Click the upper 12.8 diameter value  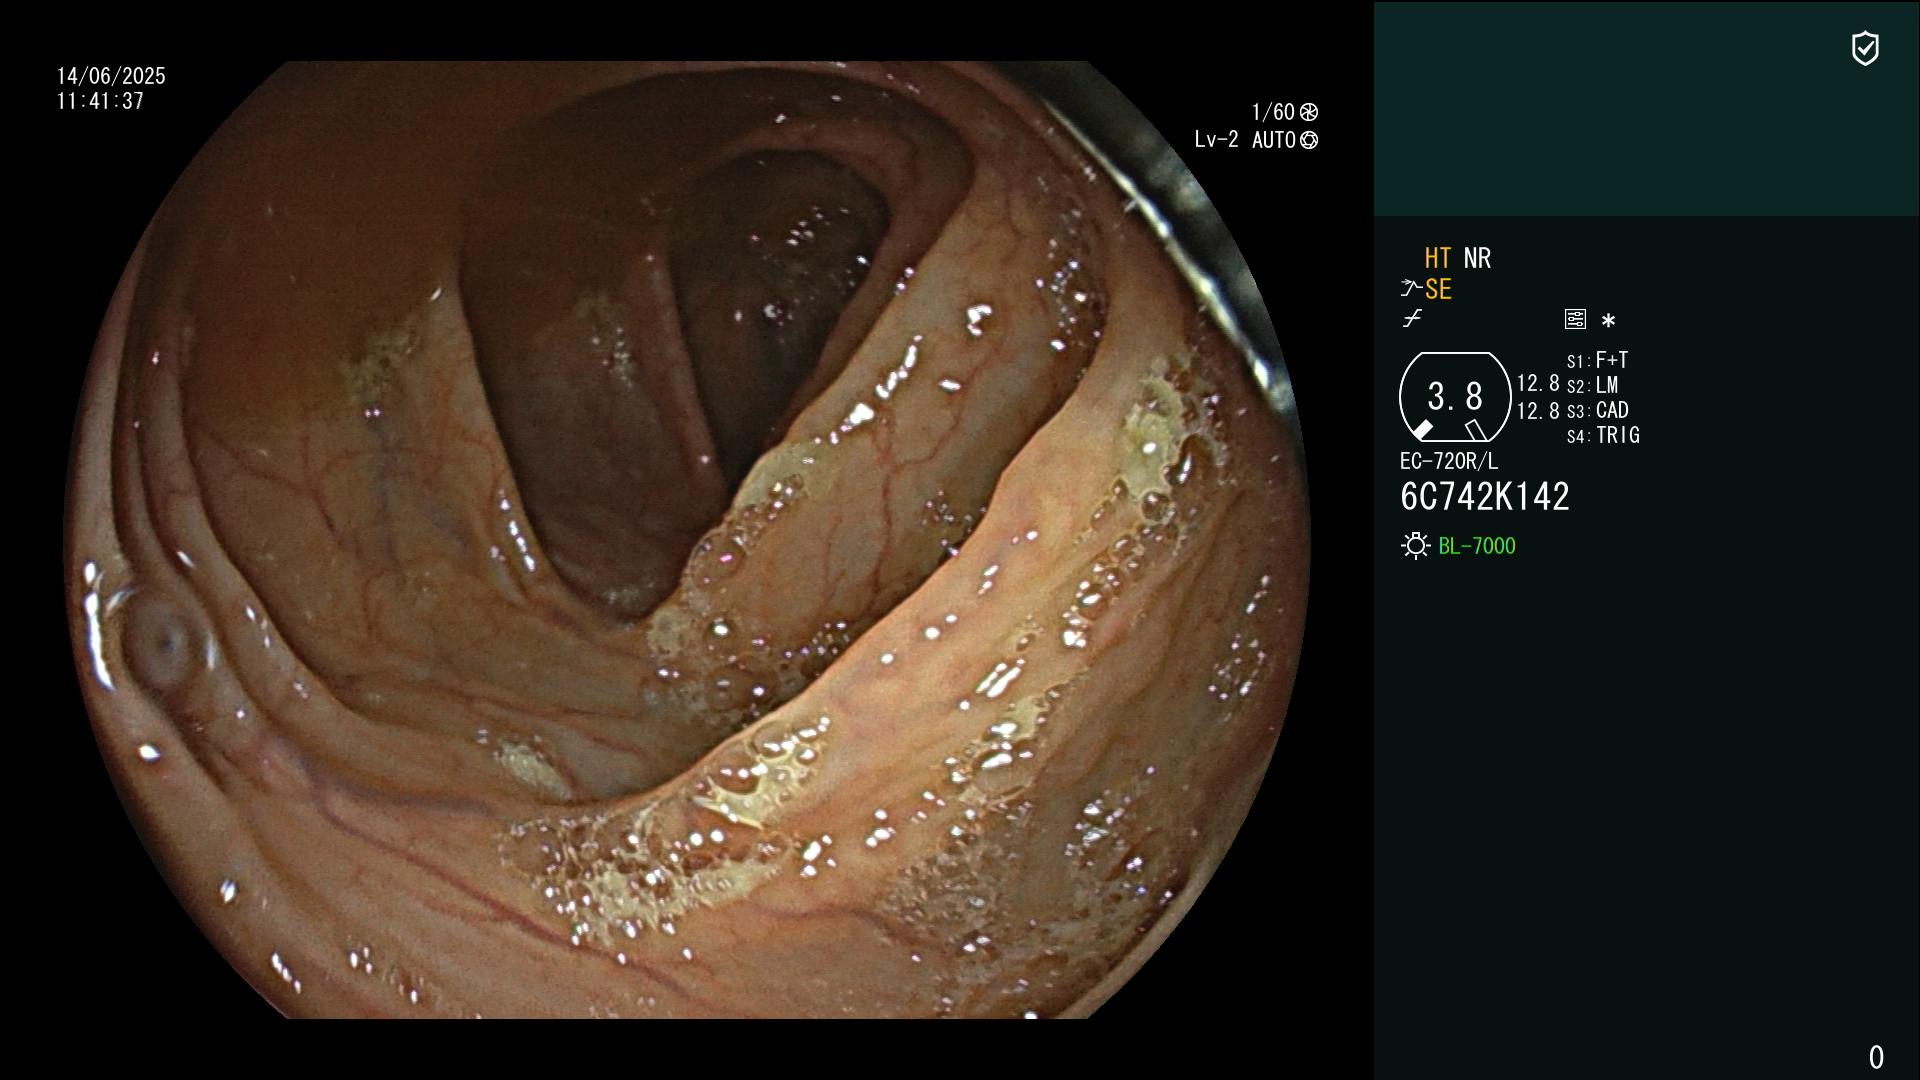[x=1538, y=384]
